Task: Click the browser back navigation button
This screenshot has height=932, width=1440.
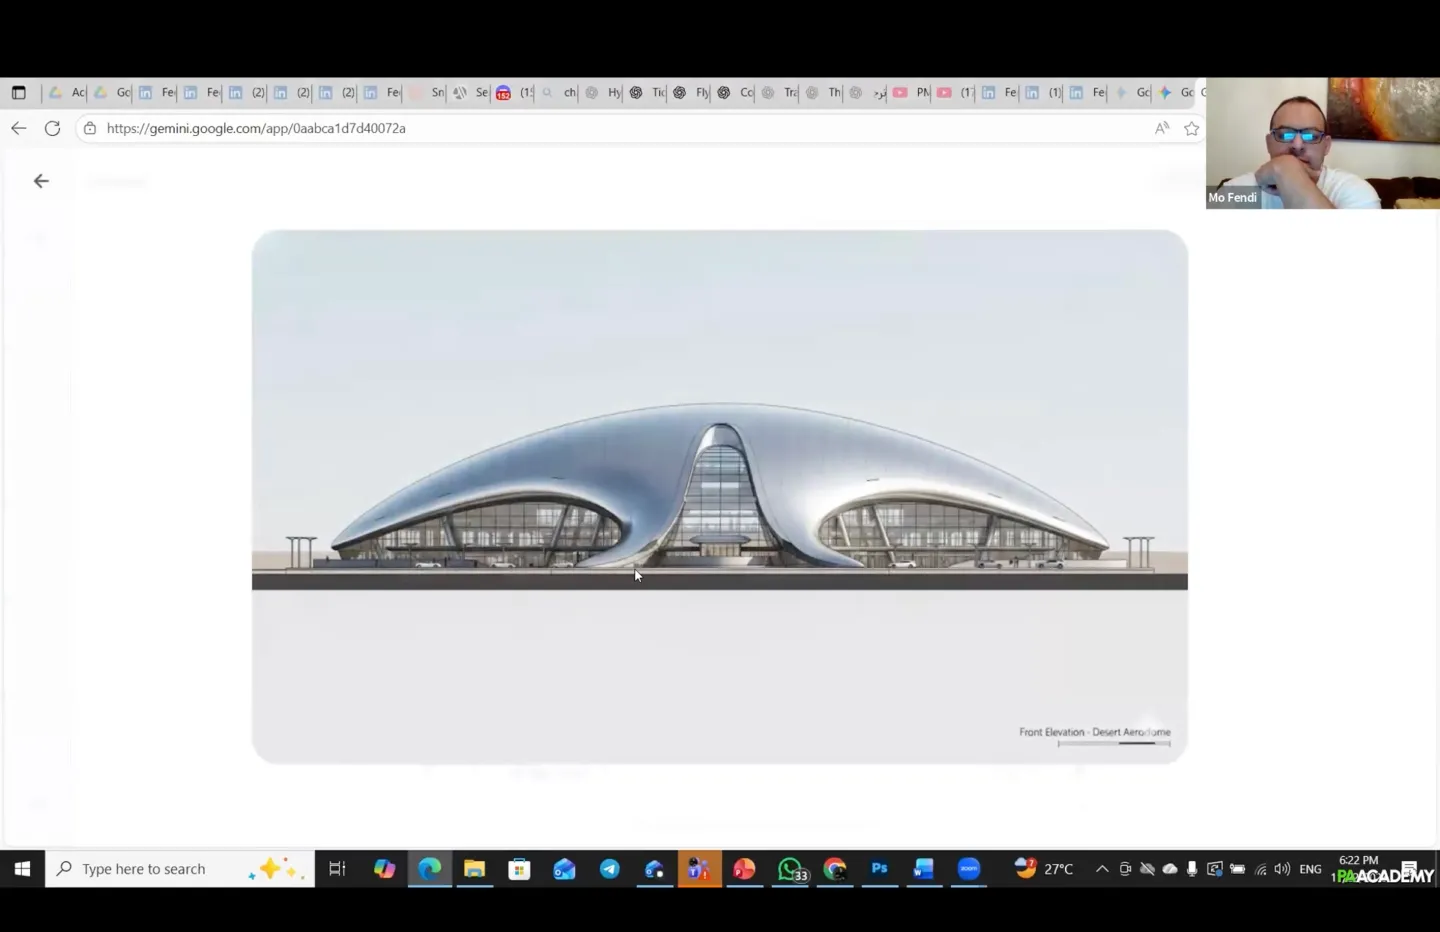Action: [19, 128]
